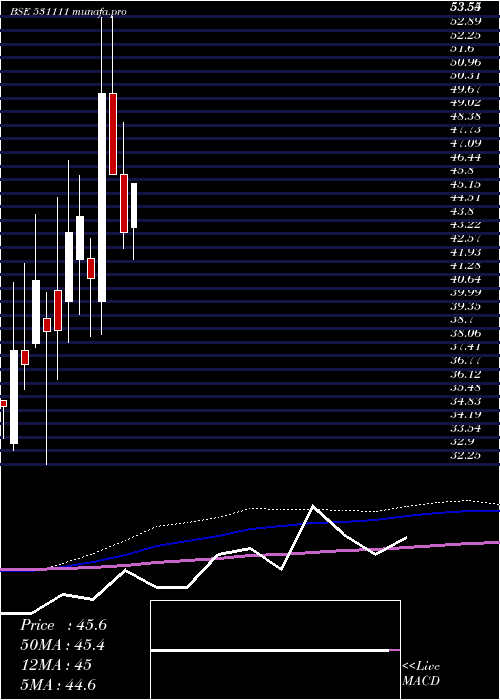Click the 43.22 price axis label
Viewport: 500px width, 700px height.
pyautogui.click(x=466, y=225)
